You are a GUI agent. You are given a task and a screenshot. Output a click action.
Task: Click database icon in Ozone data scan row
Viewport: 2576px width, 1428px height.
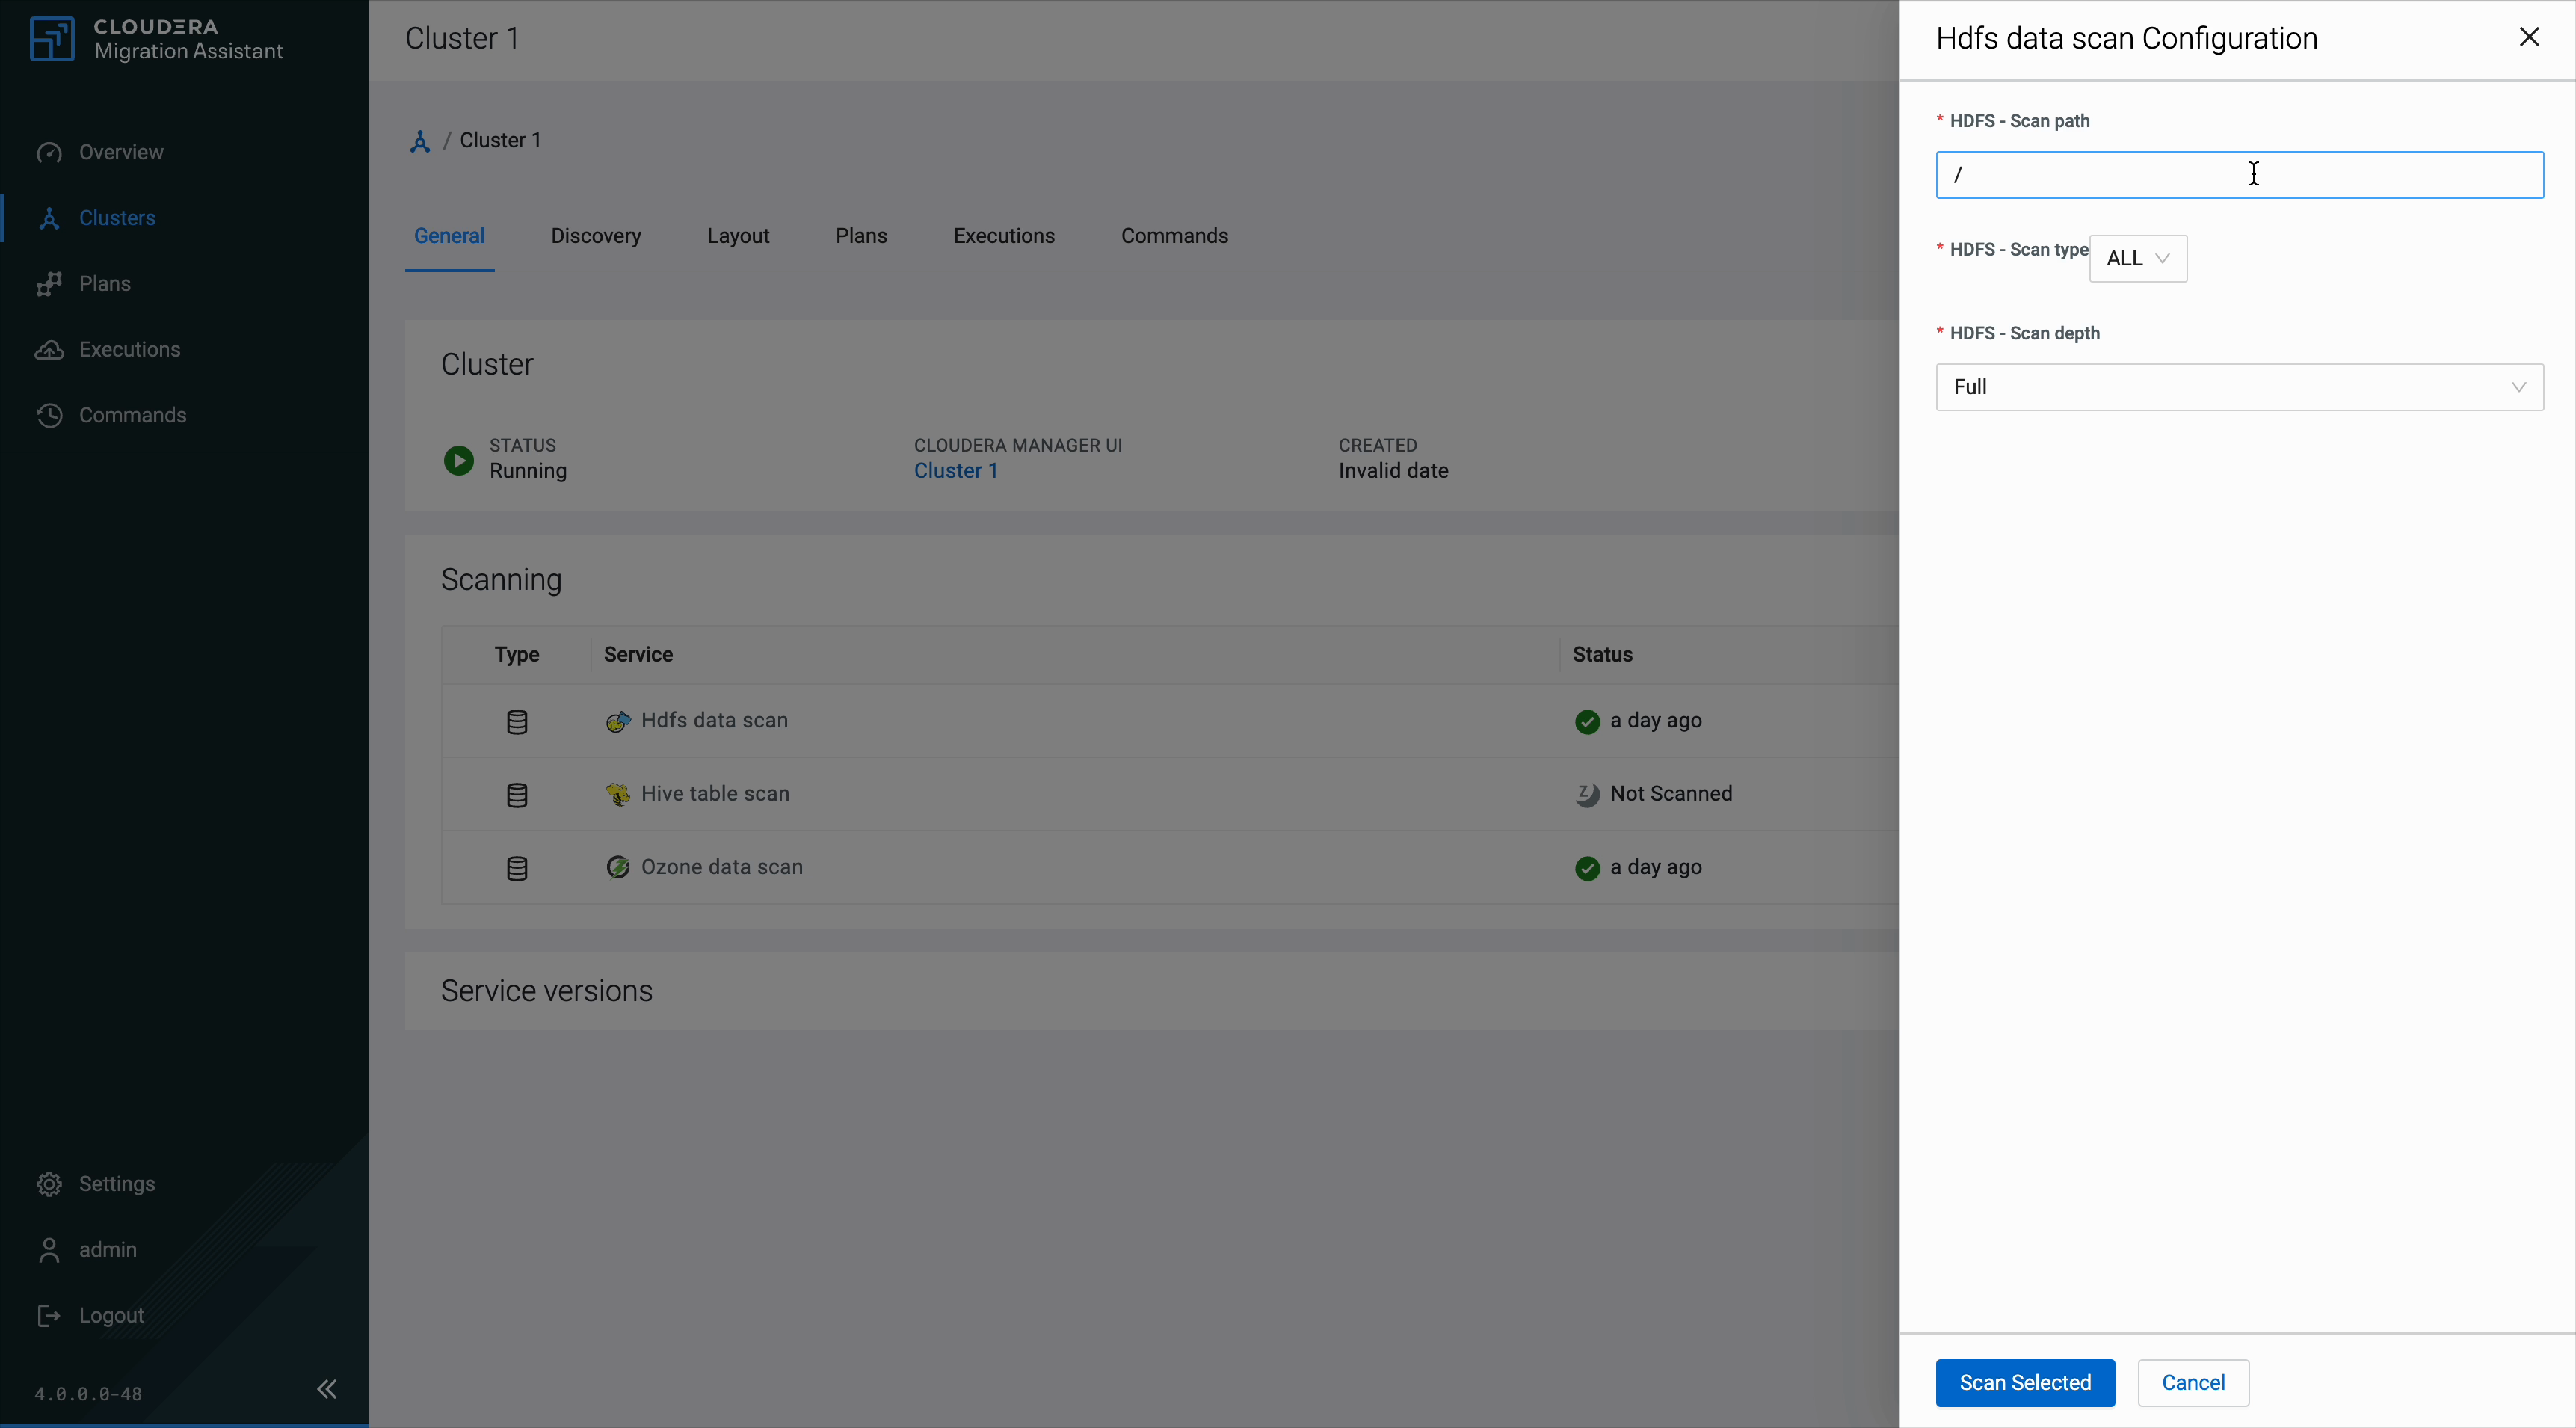pos(517,868)
